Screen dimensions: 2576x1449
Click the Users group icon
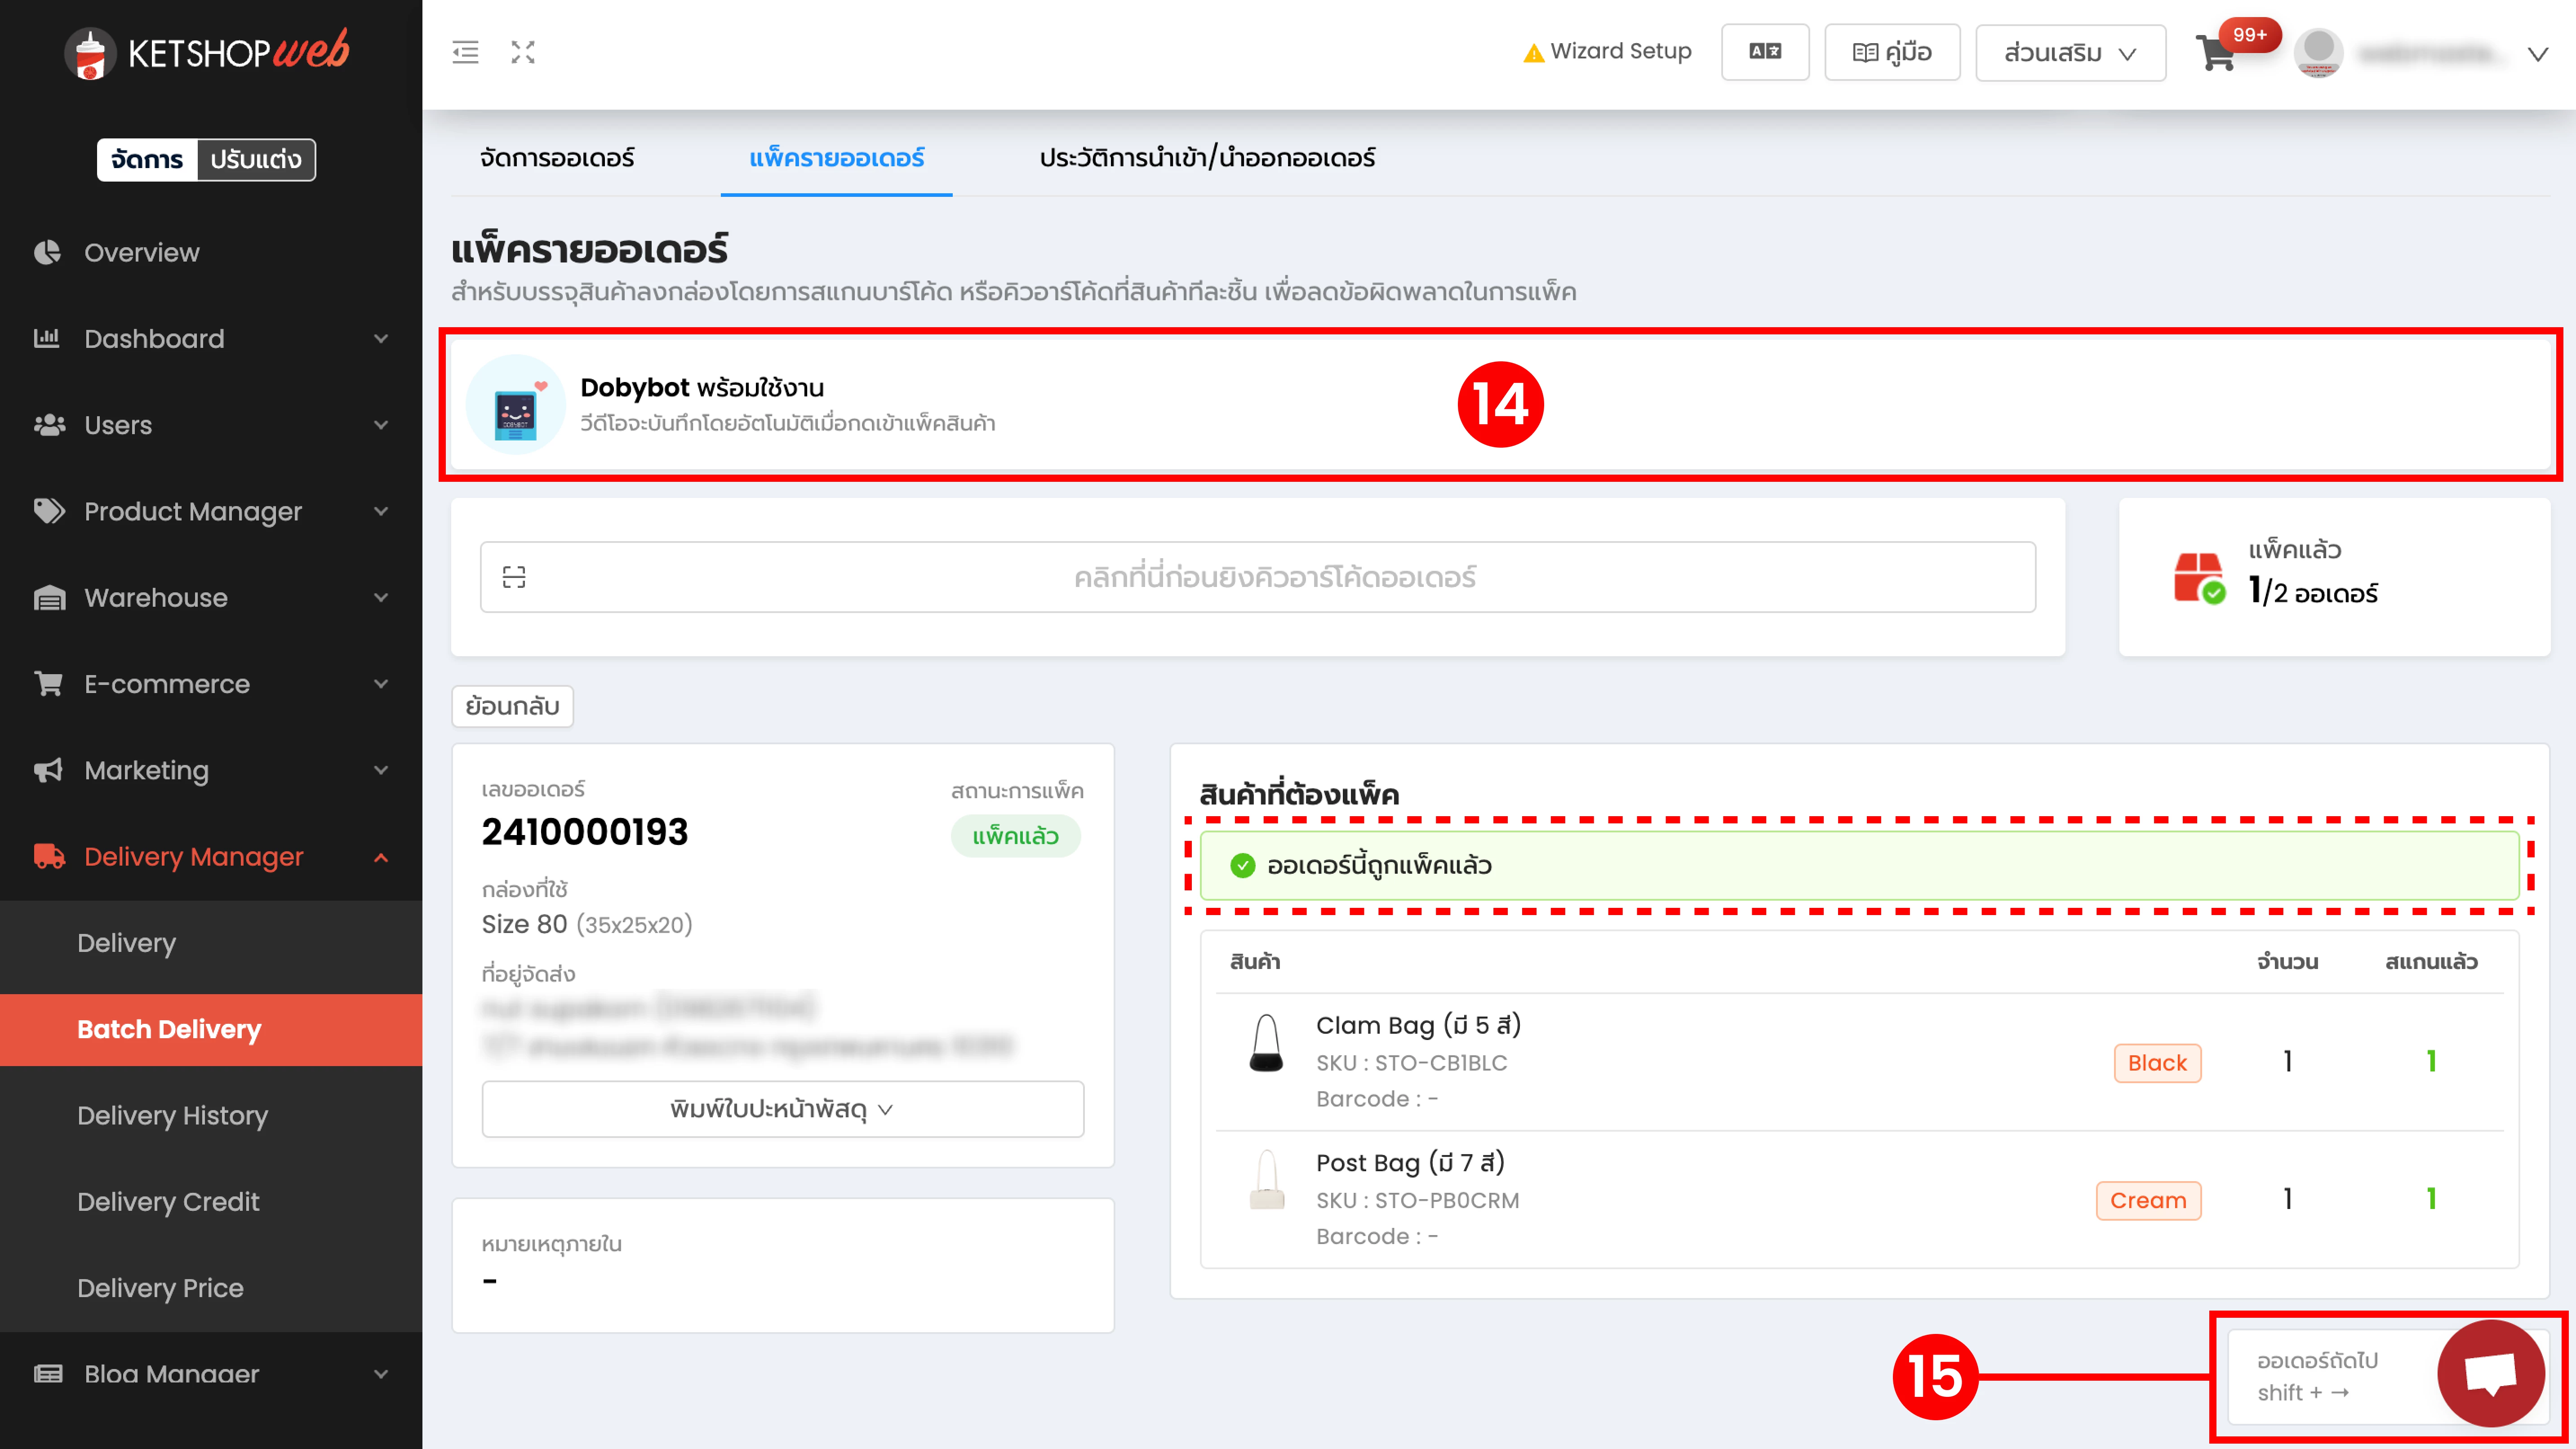point(49,425)
